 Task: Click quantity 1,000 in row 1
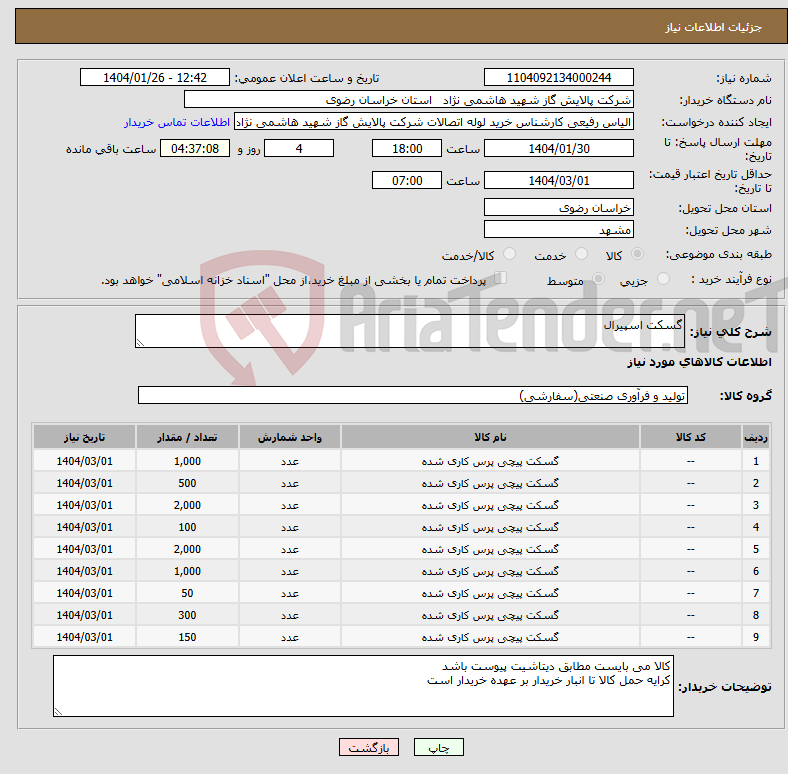[187, 461]
